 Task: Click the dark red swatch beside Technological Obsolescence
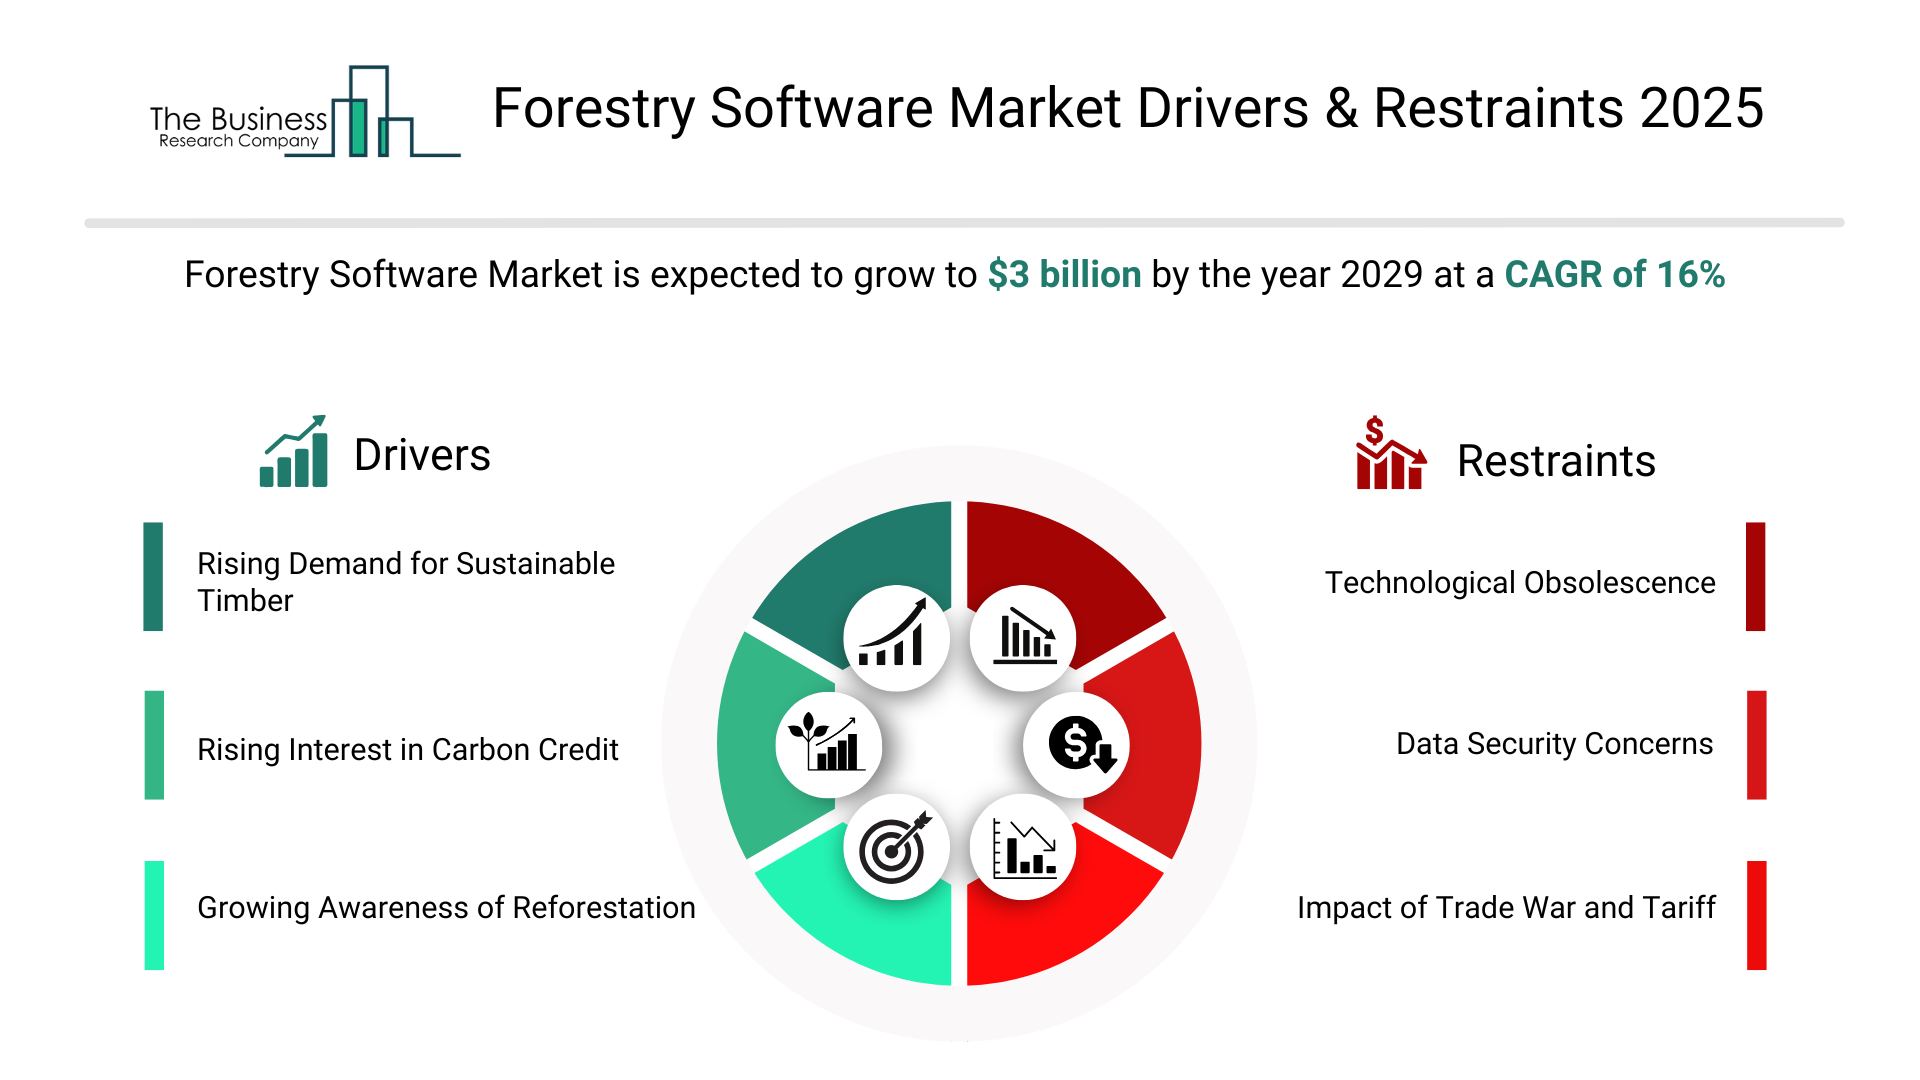click(1755, 576)
